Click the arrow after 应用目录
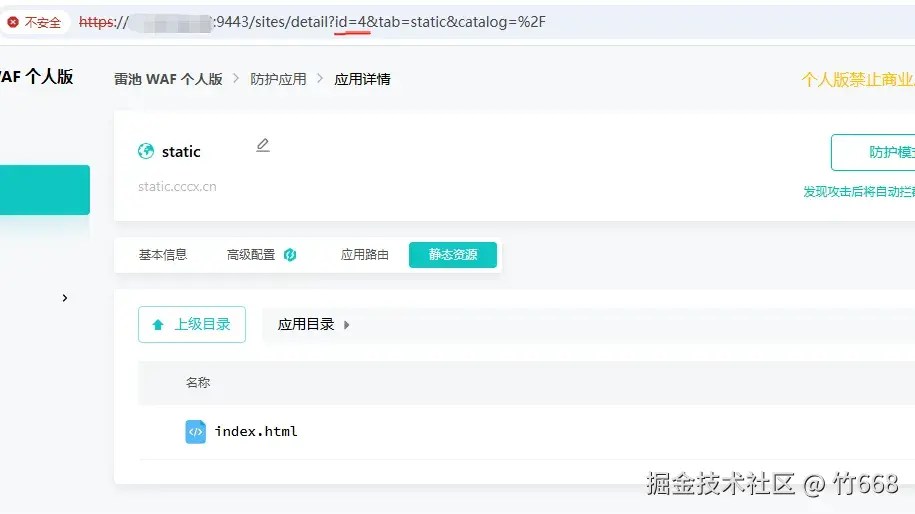915x514 pixels. click(347, 325)
